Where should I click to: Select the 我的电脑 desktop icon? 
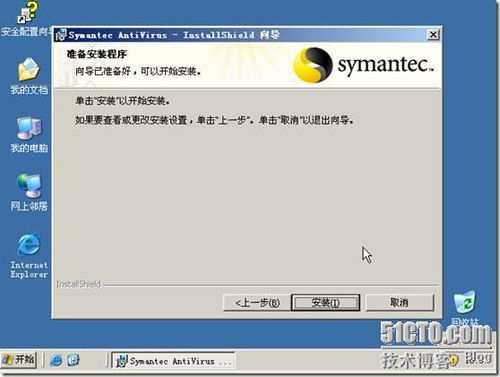pos(29,134)
